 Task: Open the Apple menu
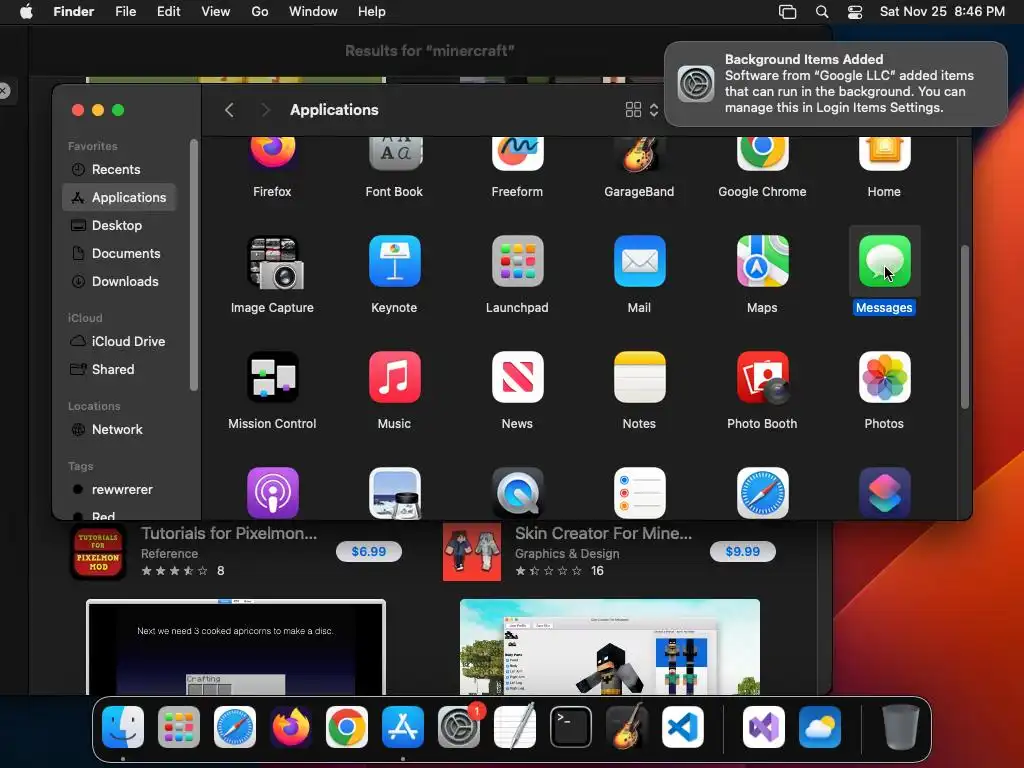26,12
